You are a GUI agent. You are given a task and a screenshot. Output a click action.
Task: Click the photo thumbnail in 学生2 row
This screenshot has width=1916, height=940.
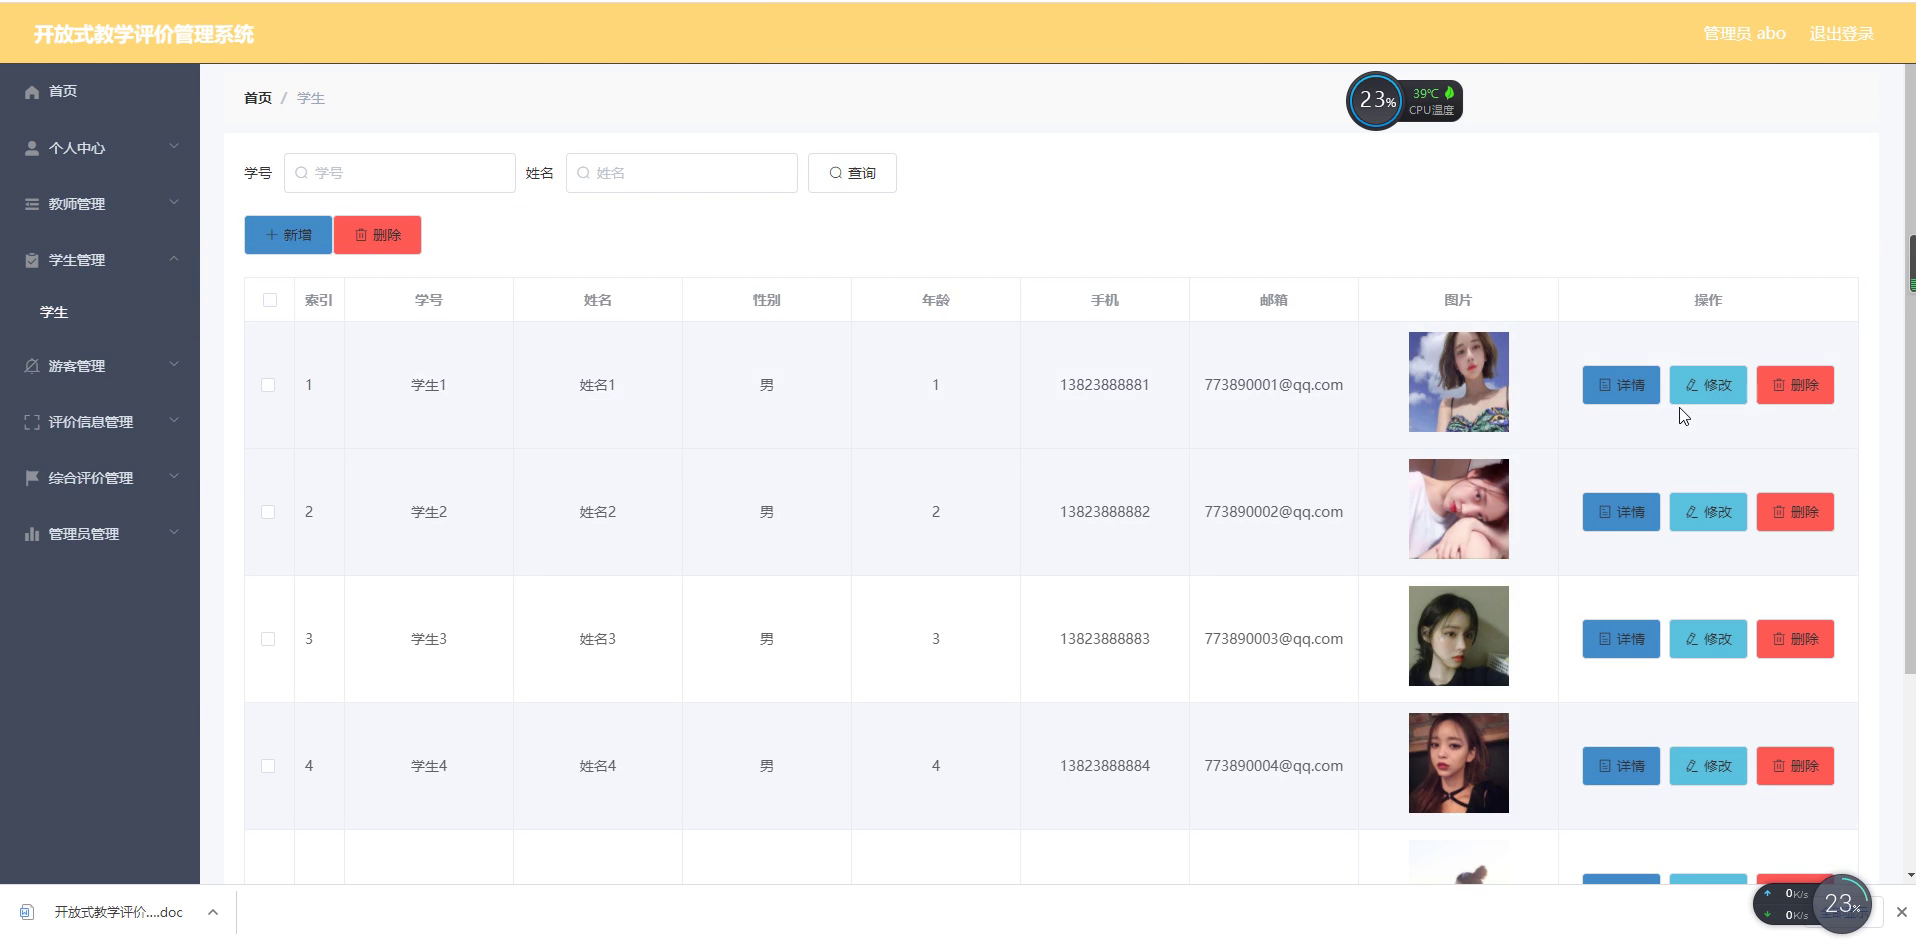click(x=1459, y=509)
